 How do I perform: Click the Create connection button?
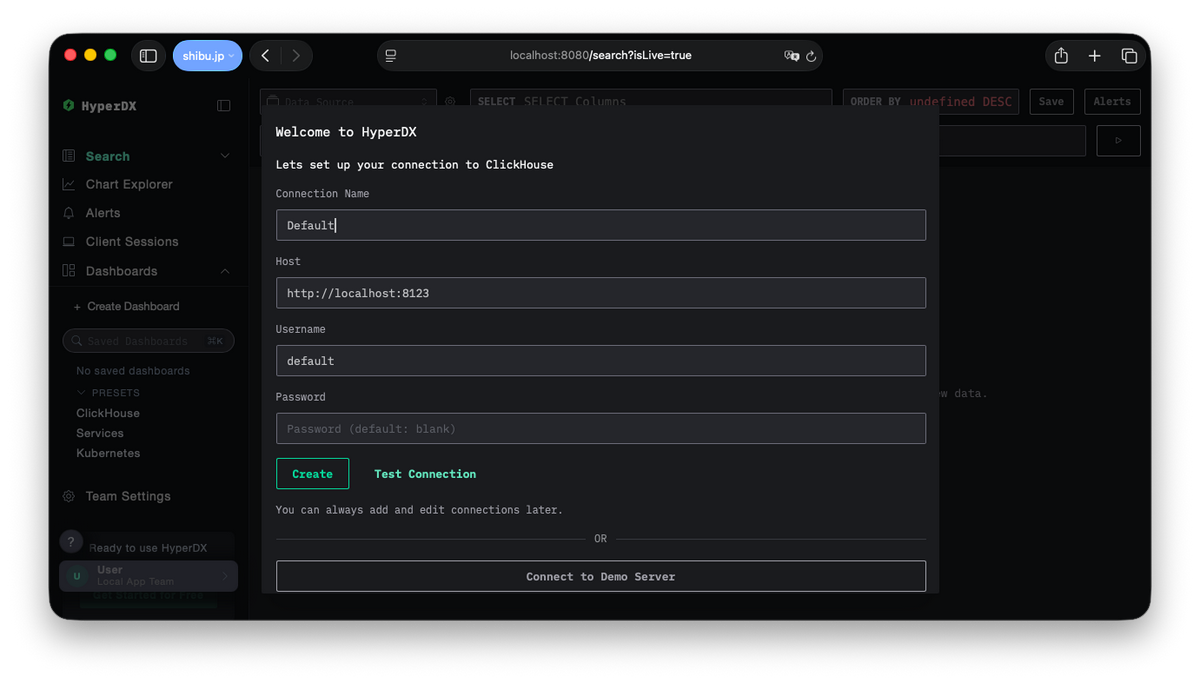tap(312, 474)
